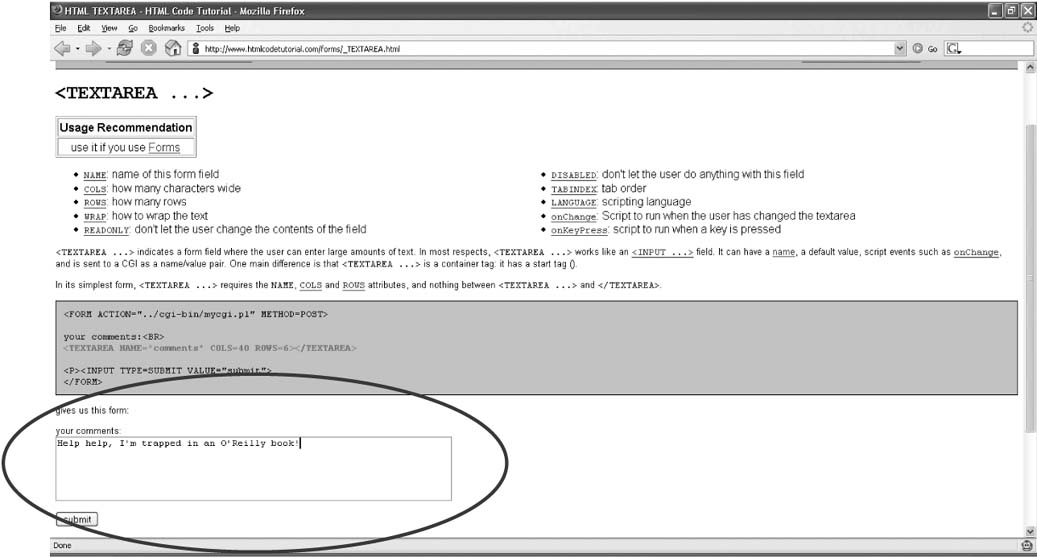Click the site identity icon in the address bar
This screenshot has height=557, width=1037.
pyautogui.click(x=196, y=48)
